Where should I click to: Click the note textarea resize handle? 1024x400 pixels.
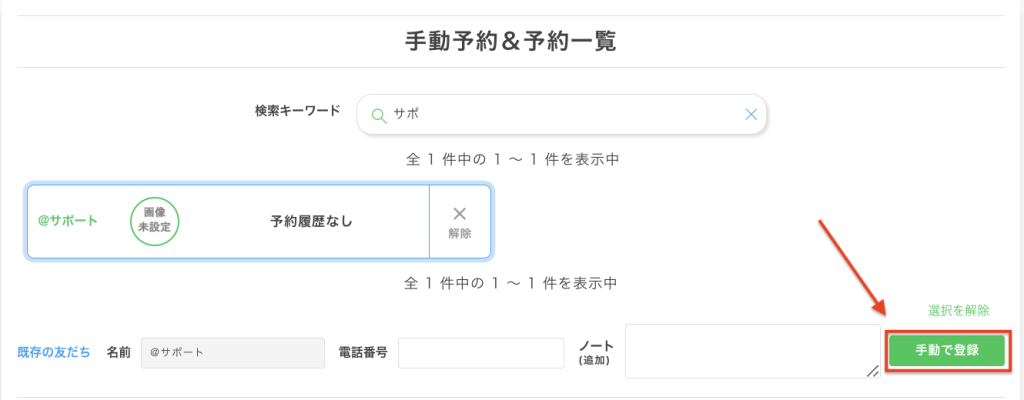(x=872, y=370)
